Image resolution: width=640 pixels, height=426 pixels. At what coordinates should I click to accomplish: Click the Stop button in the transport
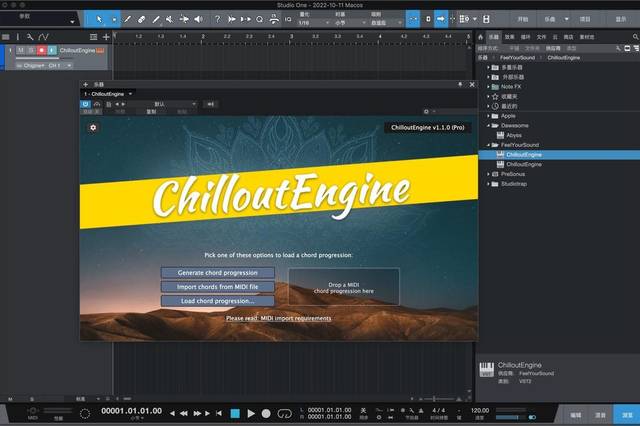[235, 414]
